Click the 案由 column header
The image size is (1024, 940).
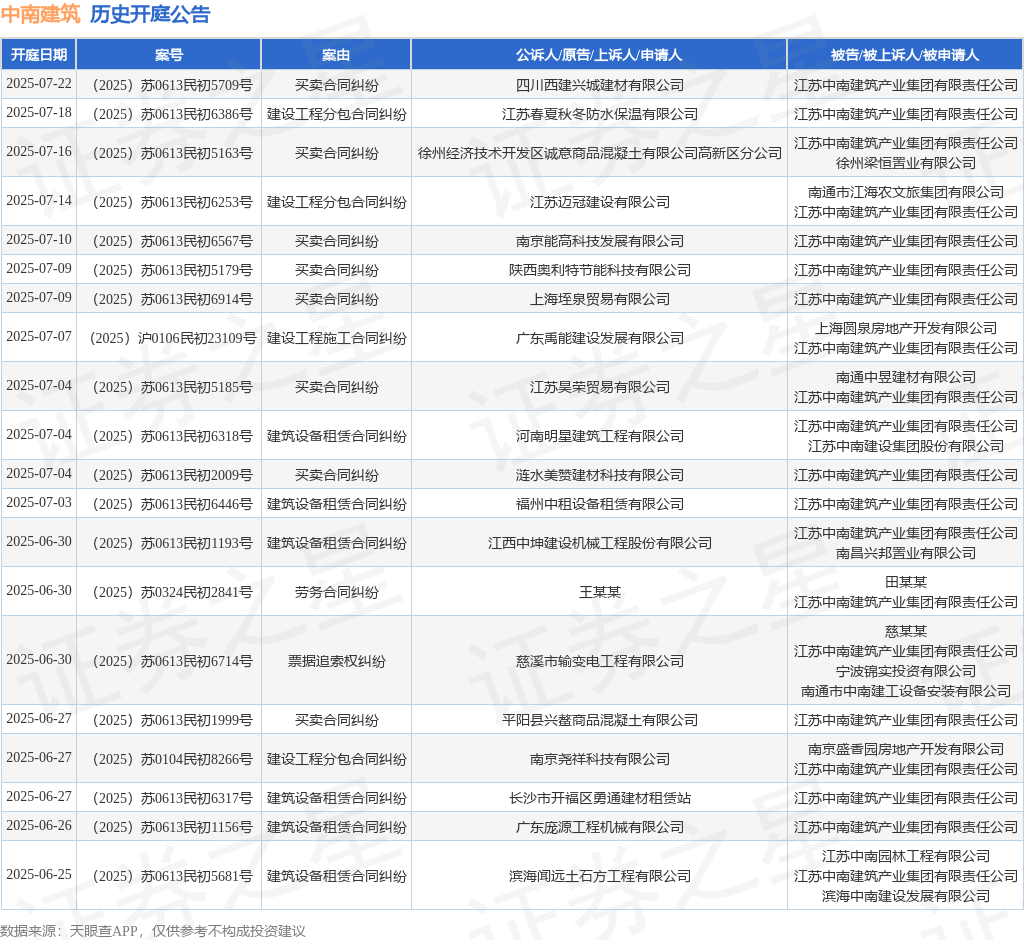[336, 55]
